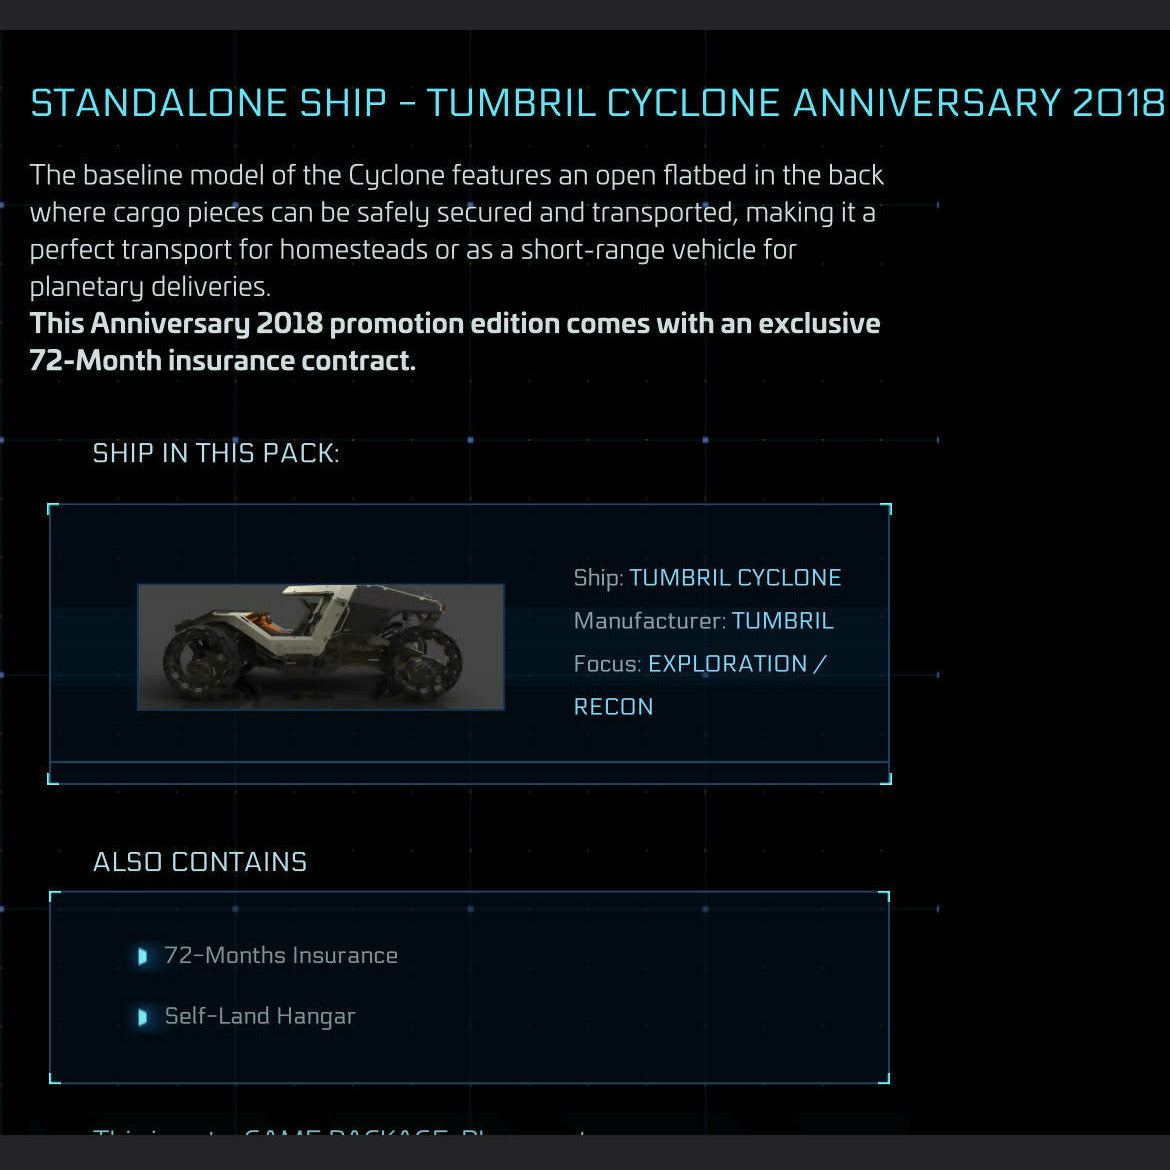
Task: Click the Standalone Ship Tumbril Cyclone title
Action: (x=597, y=103)
